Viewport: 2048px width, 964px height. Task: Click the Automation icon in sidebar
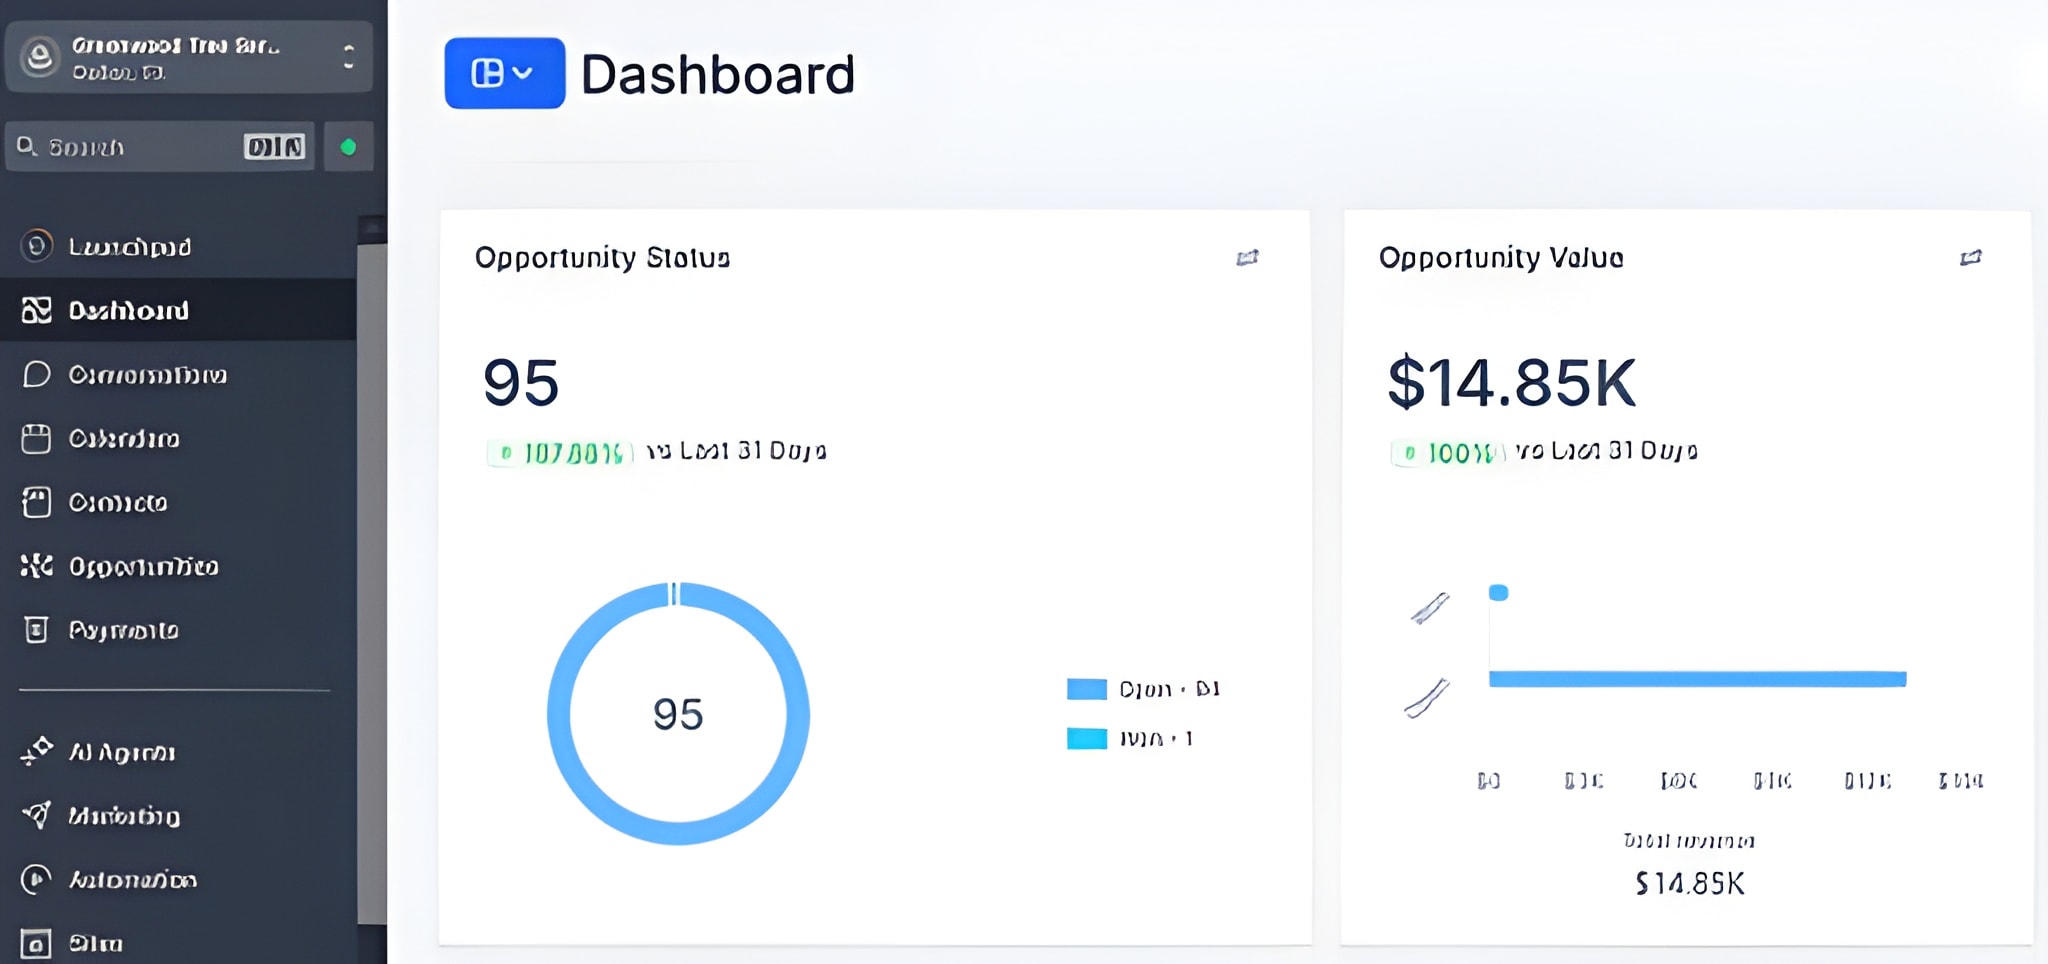click(x=37, y=879)
